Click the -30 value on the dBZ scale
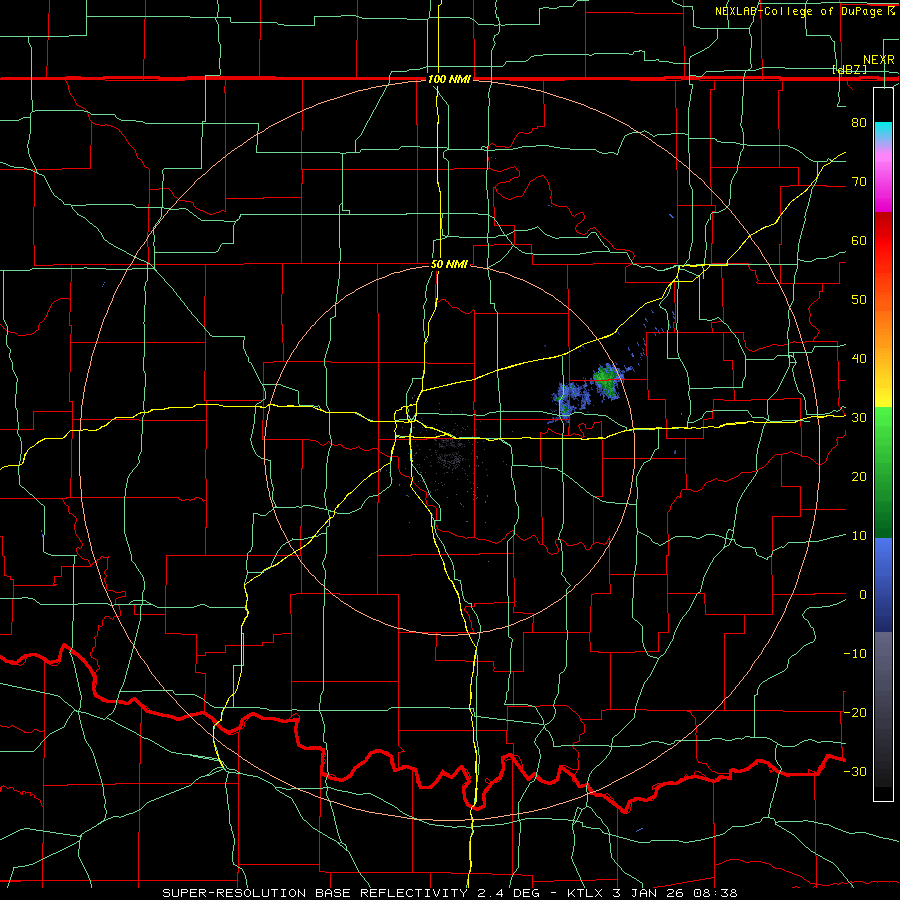The width and height of the screenshot is (900, 900). (855, 771)
